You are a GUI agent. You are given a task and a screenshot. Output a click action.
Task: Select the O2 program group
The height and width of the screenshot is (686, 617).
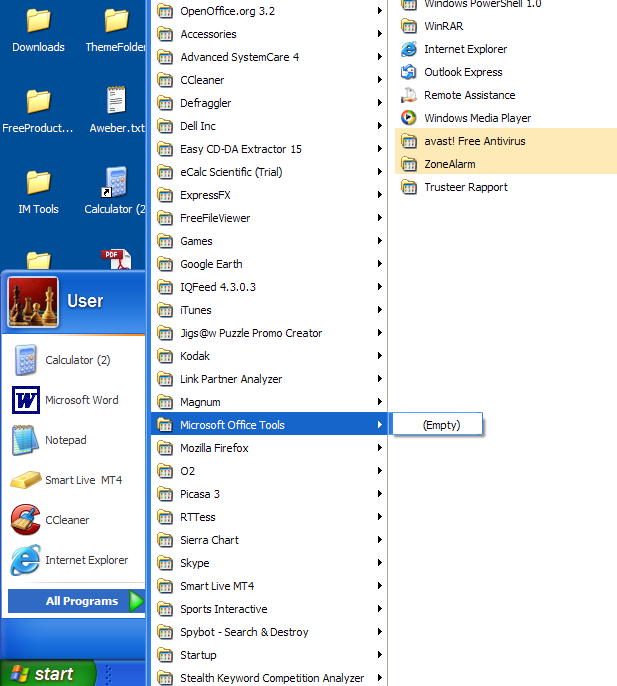pyautogui.click(x=269, y=471)
